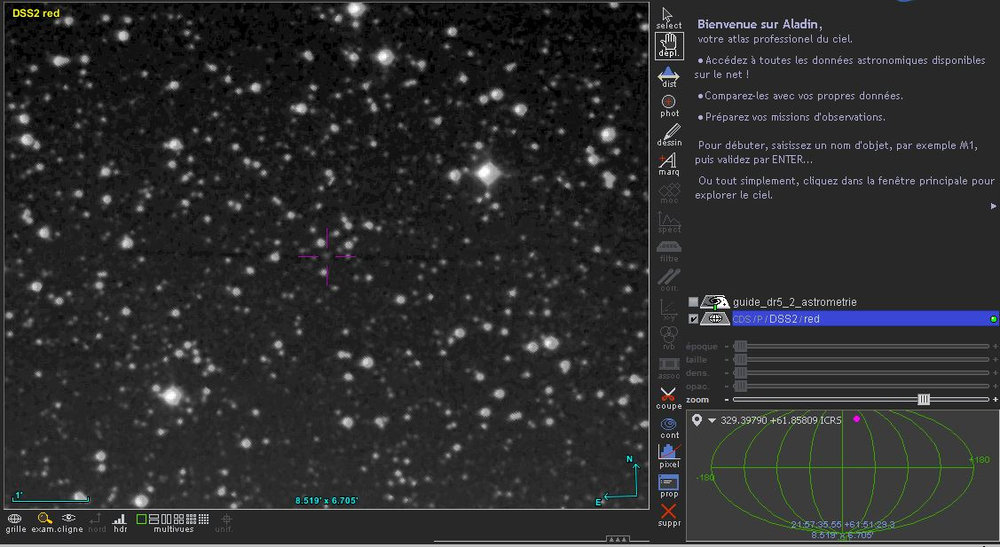This screenshot has height=547, width=1000.
Task: Open the 'cont' contour tool
Action: click(x=668, y=428)
